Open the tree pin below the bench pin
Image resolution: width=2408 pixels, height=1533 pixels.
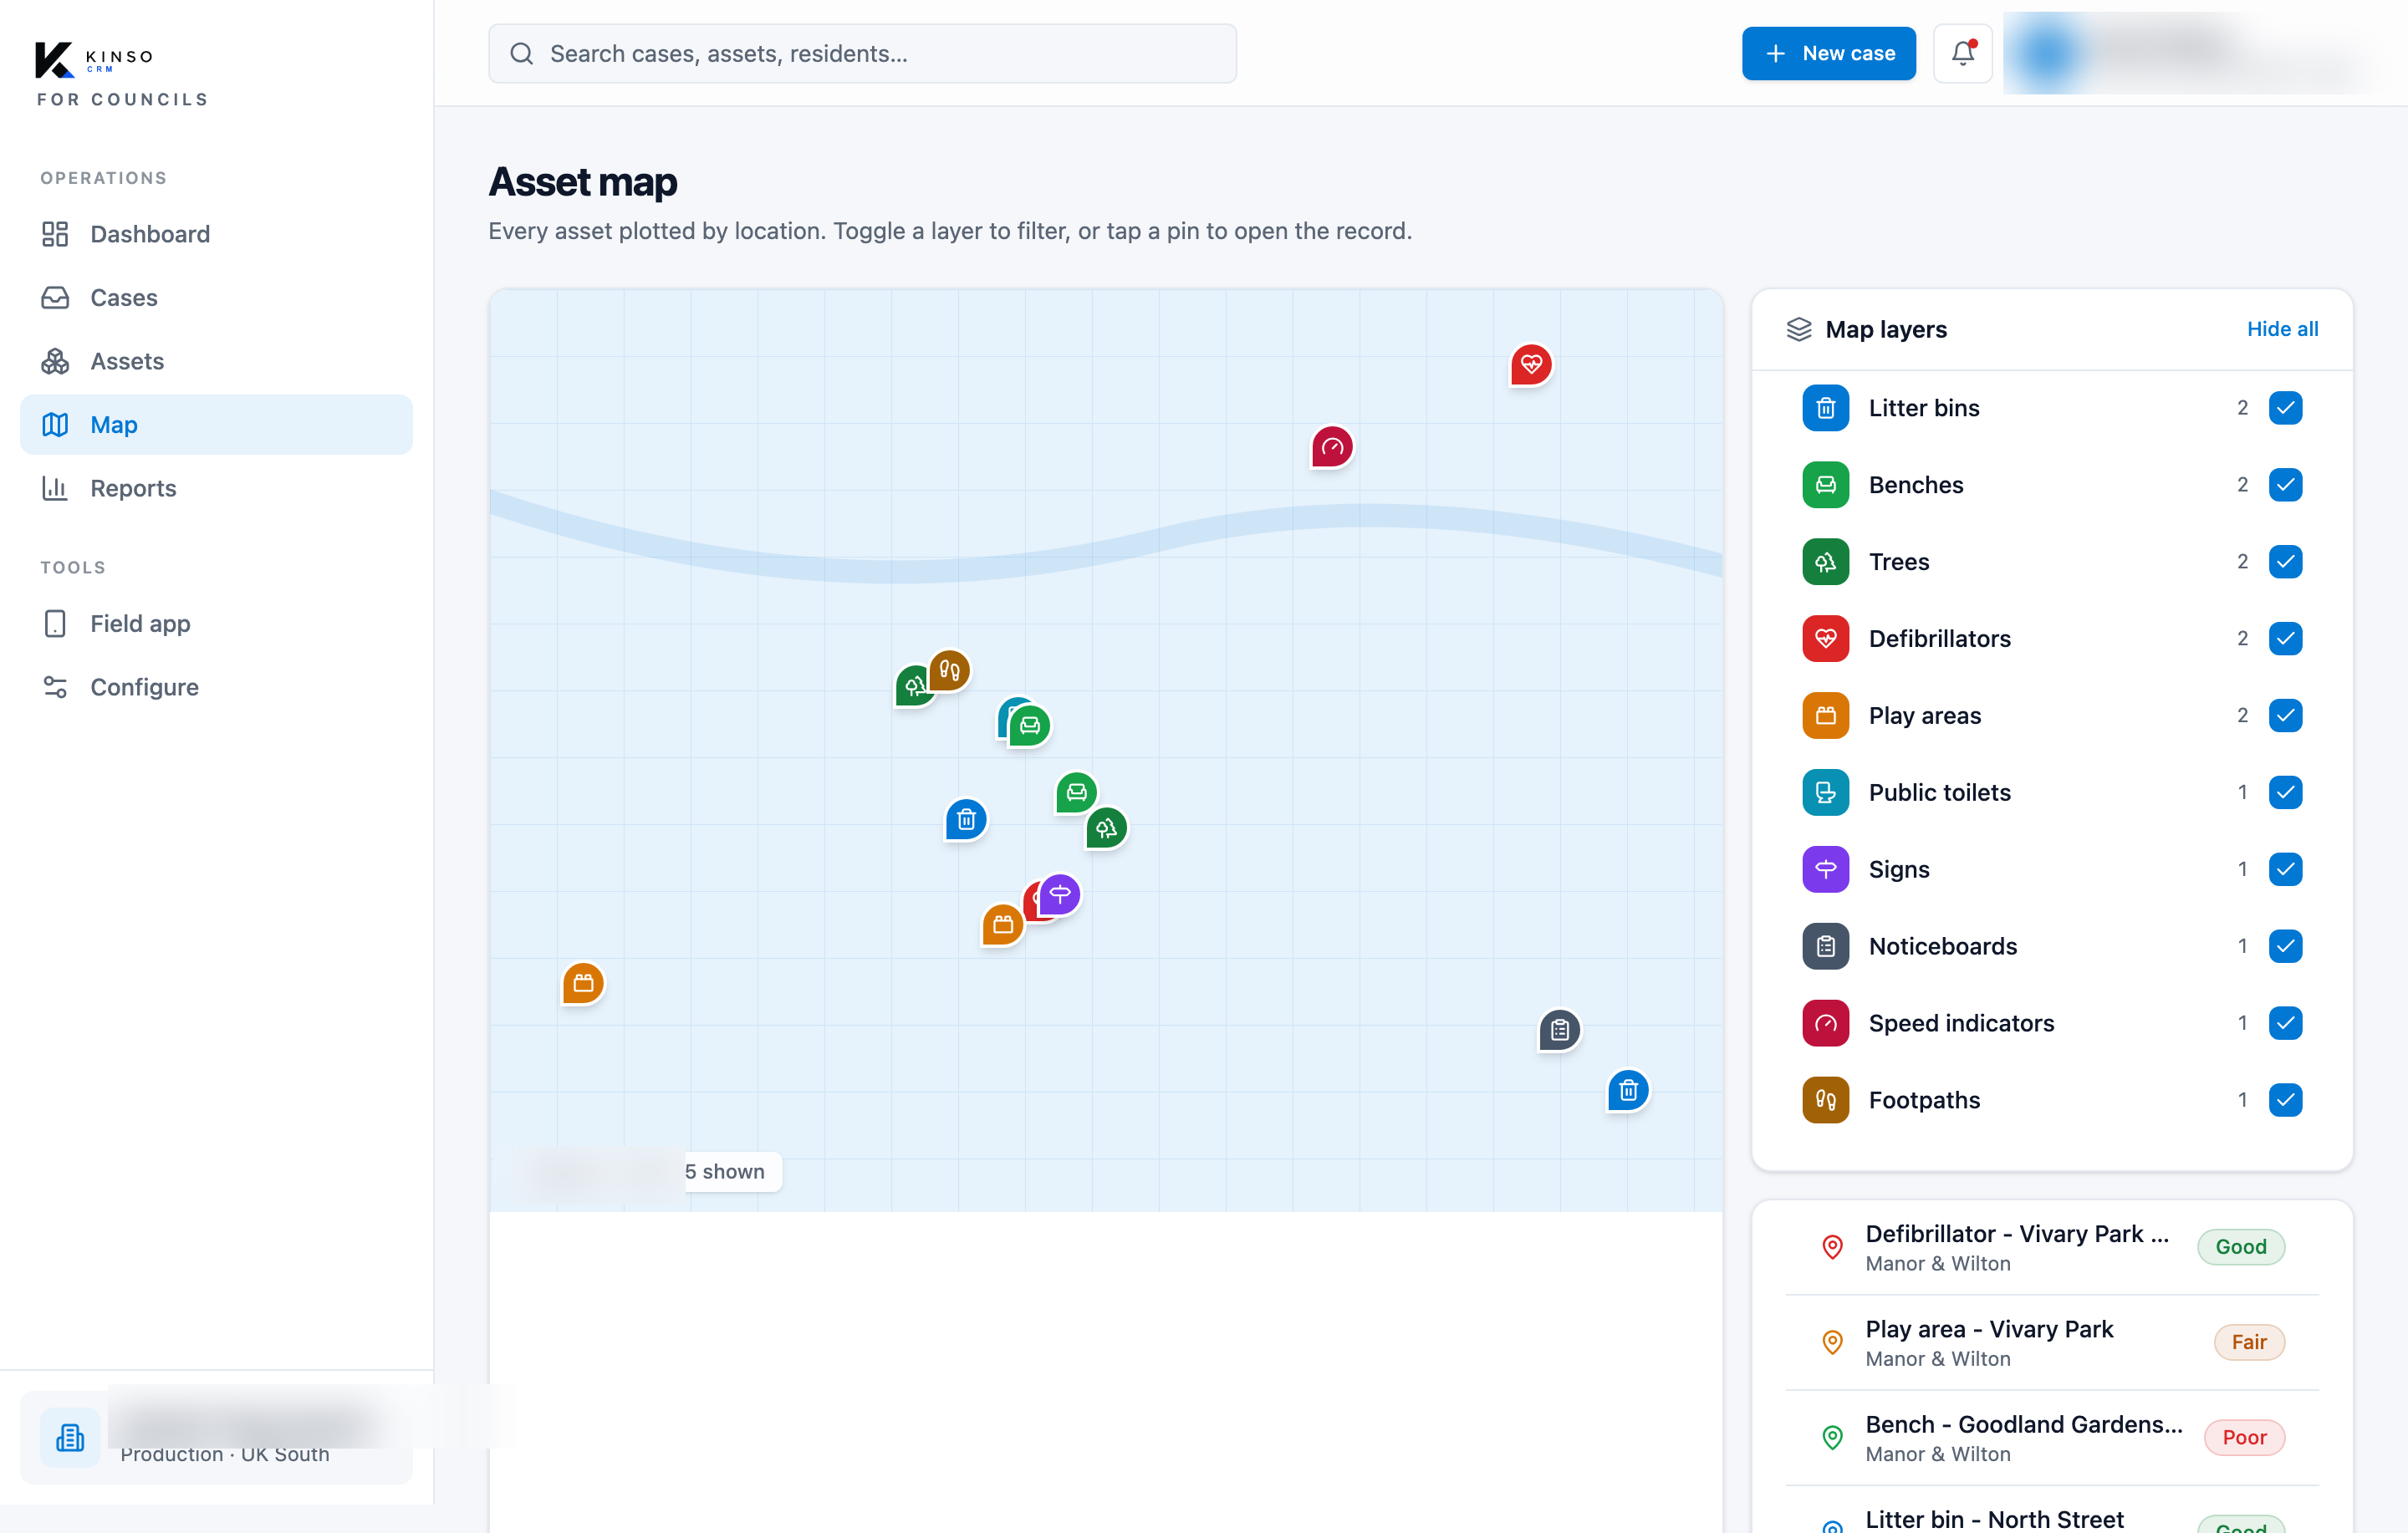pos(1106,829)
